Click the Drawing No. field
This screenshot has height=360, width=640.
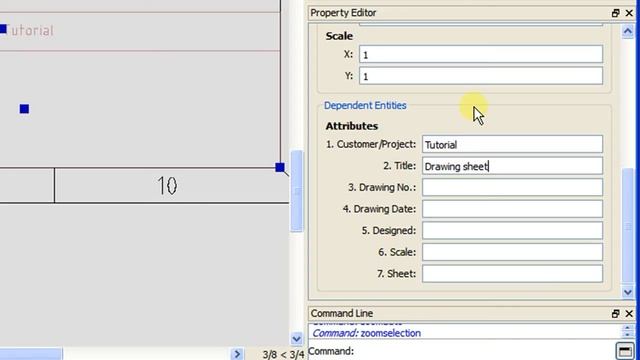pyautogui.click(x=512, y=187)
